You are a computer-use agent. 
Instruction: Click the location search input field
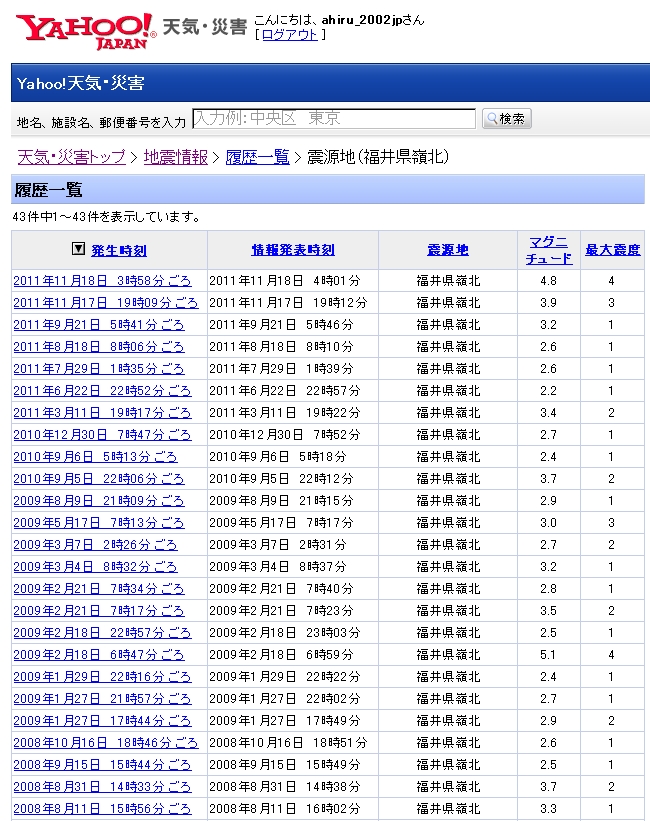tap(333, 119)
